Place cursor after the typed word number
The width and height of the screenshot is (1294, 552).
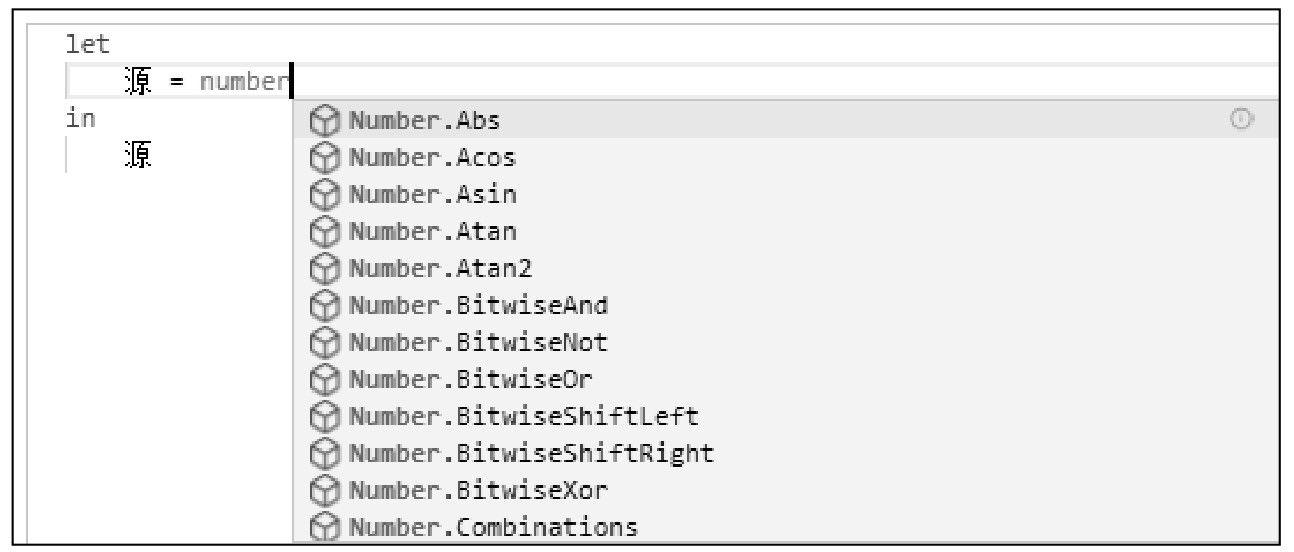point(289,81)
